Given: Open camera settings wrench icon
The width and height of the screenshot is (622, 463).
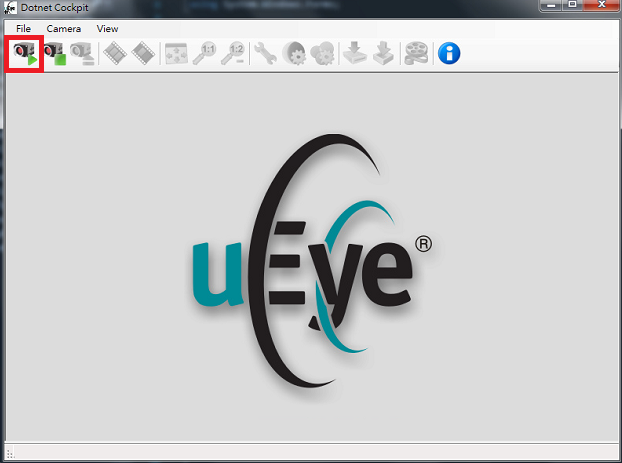Looking at the screenshot, I should [265, 54].
